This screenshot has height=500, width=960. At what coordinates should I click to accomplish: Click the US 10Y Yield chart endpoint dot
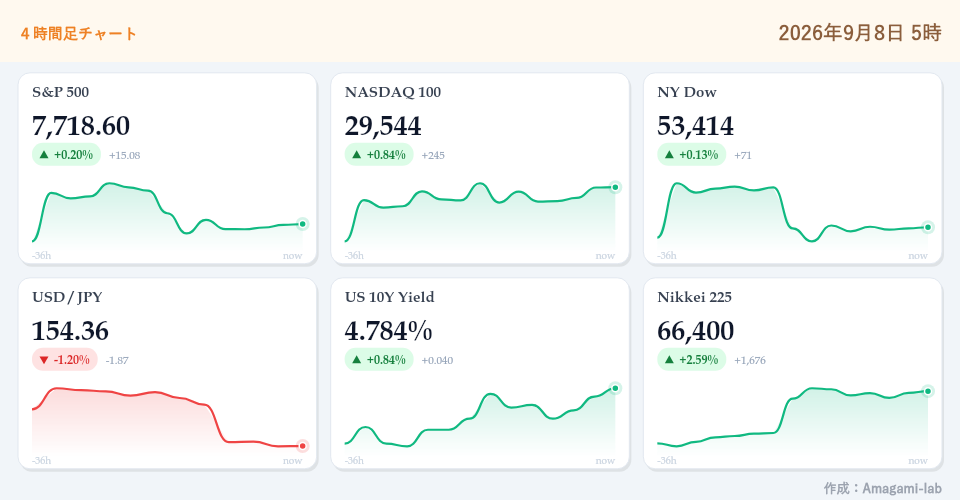click(x=615, y=389)
